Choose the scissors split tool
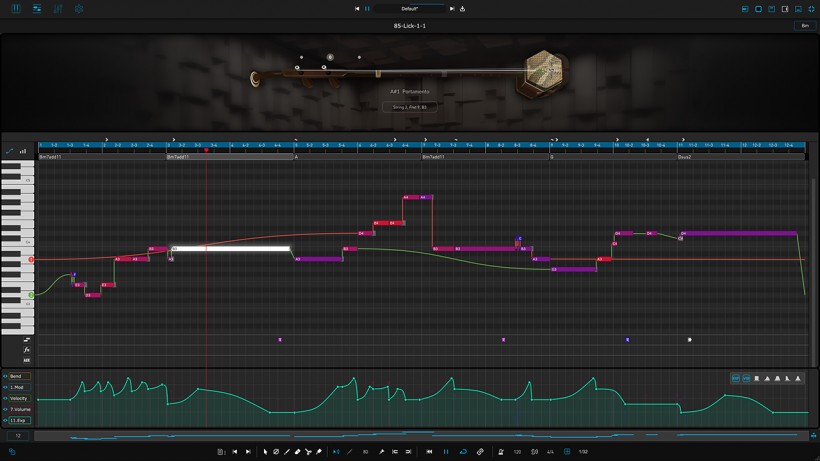Screen dimensions: 820x461 coord(308,452)
